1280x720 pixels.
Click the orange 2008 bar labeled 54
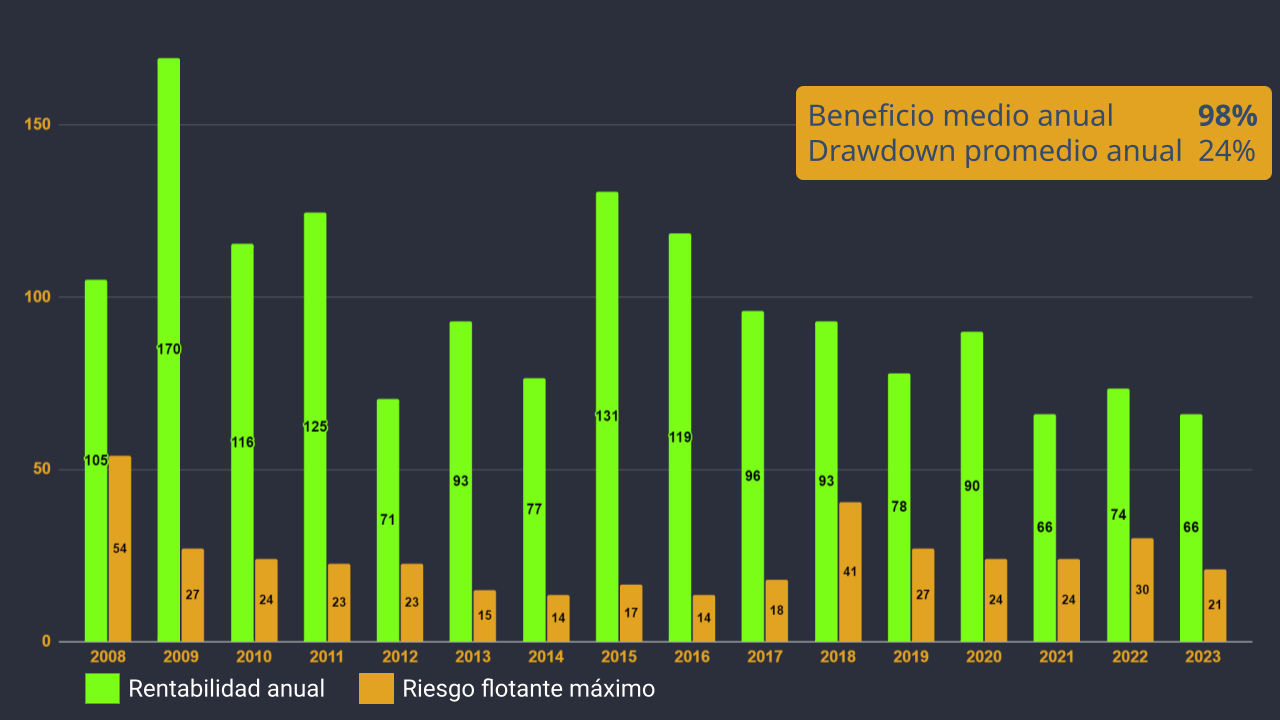(120, 548)
